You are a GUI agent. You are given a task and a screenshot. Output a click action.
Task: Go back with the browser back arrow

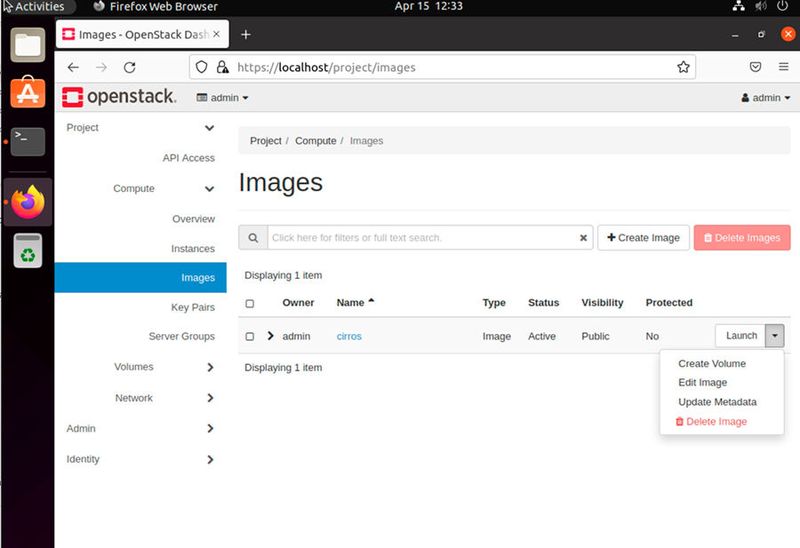73,67
